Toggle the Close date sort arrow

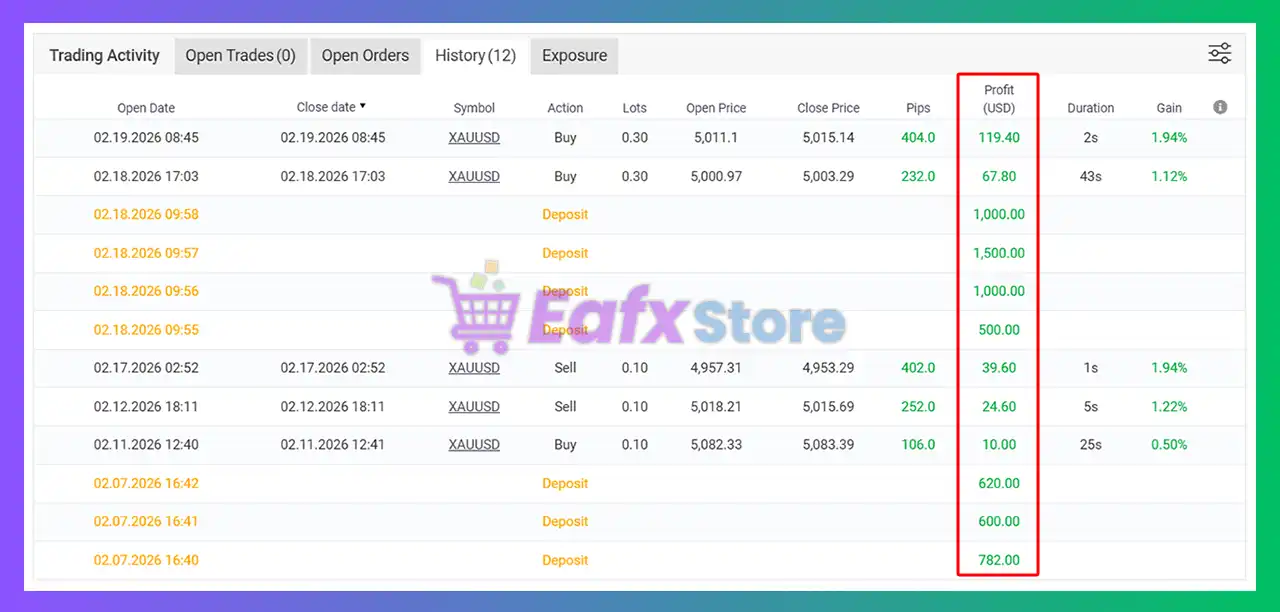pos(363,106)
